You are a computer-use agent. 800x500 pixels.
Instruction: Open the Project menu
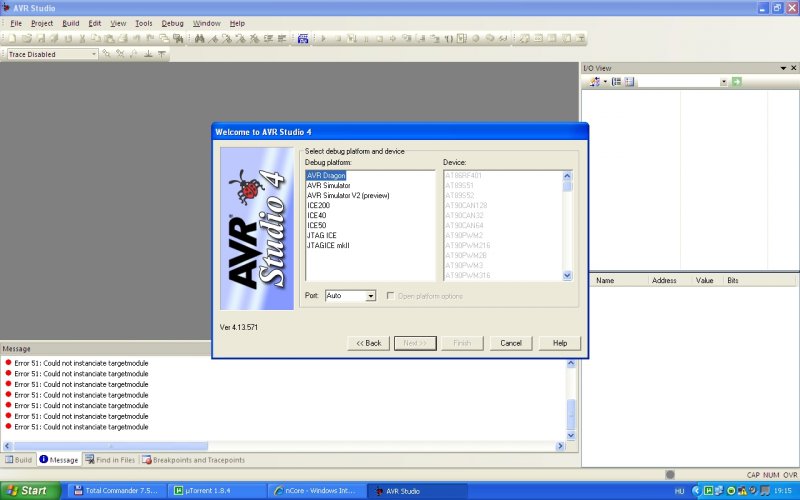point(42,23)
